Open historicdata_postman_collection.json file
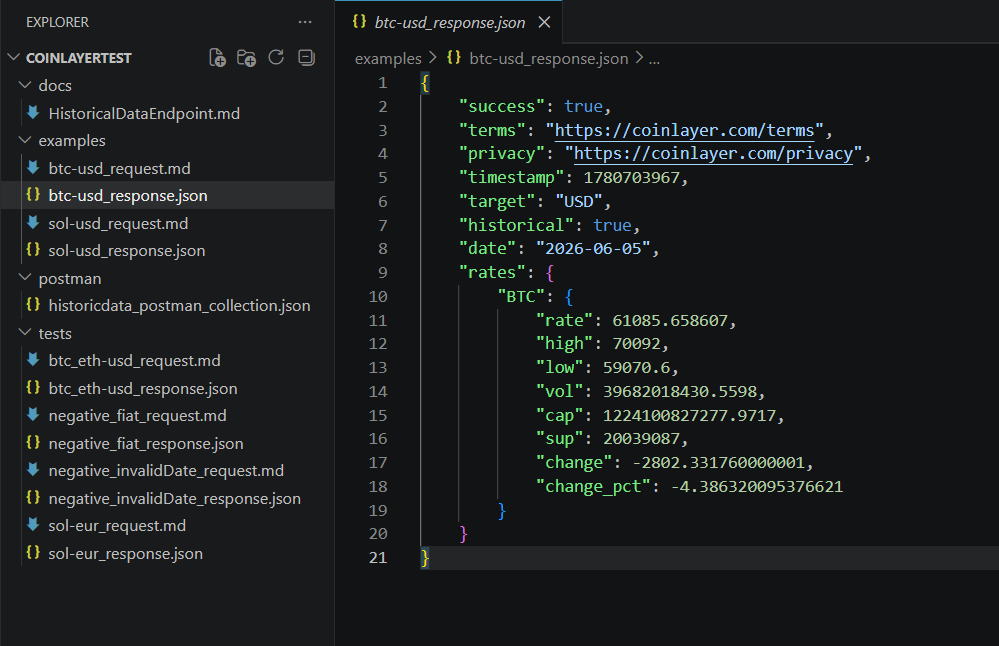The image size is (999, 646). [x=167, y=306]
